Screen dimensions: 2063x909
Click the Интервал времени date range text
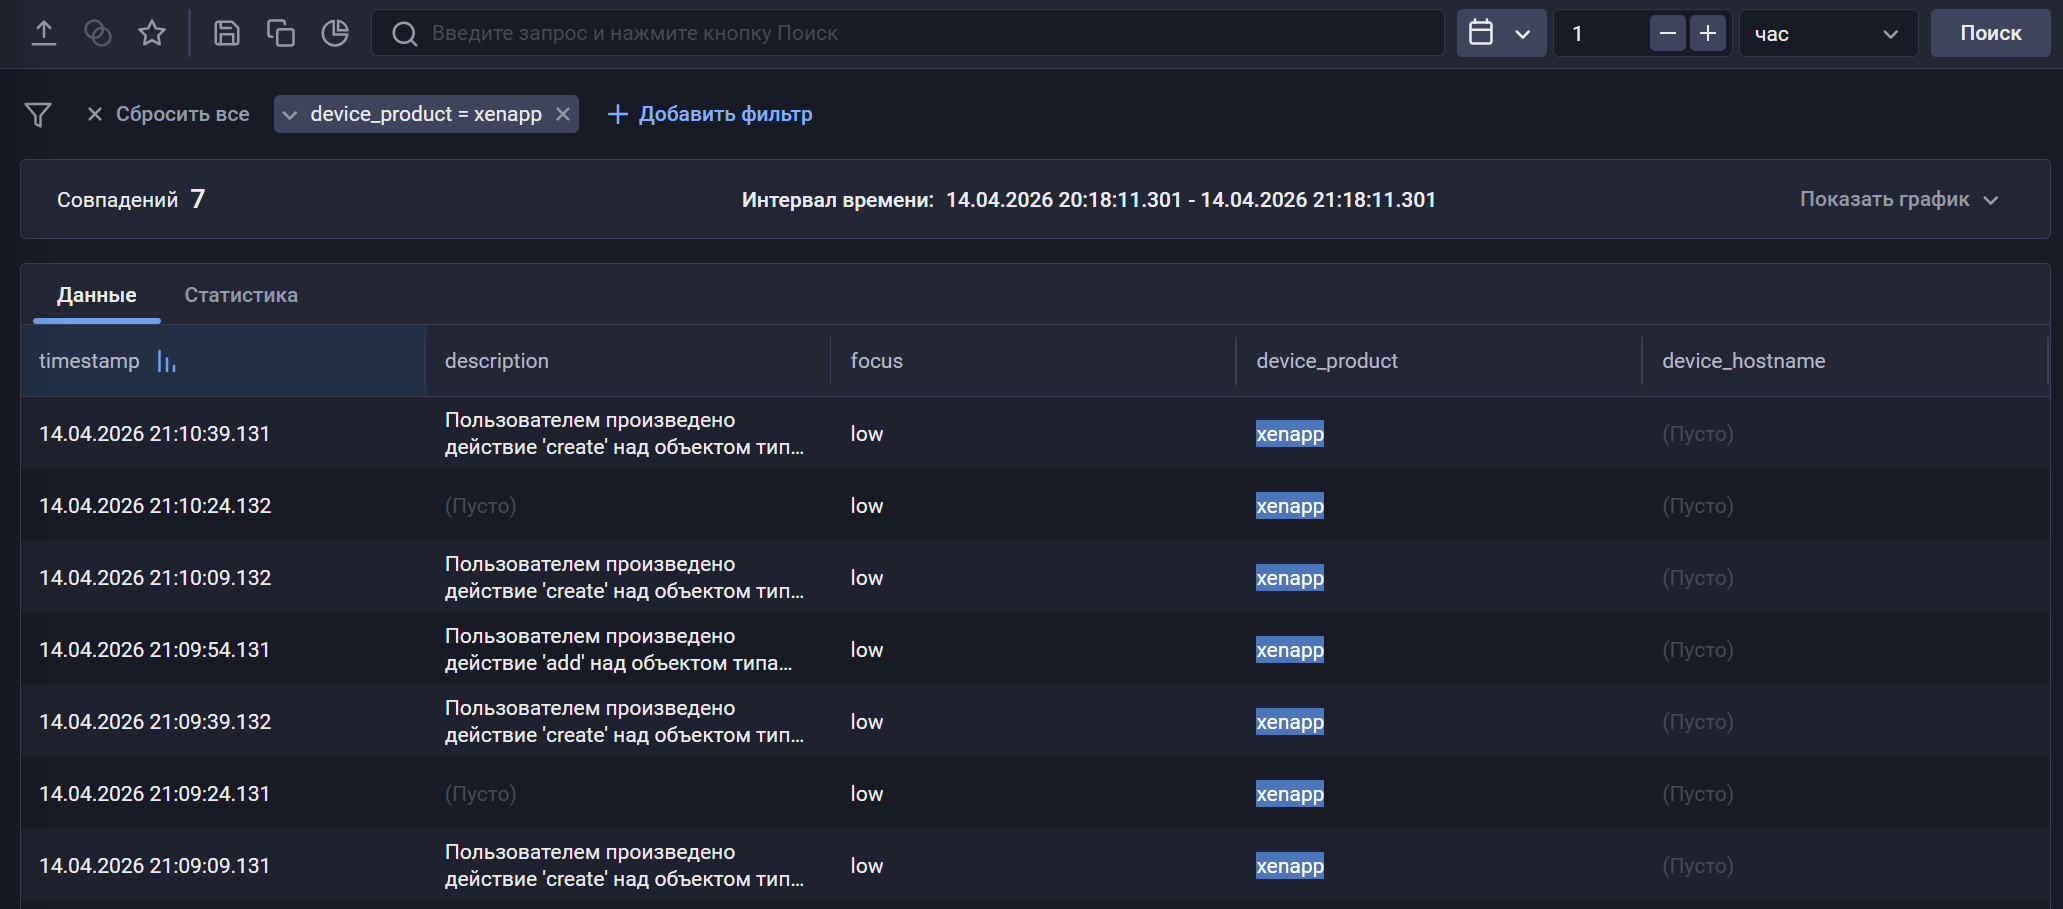[x=1089, y=200]
